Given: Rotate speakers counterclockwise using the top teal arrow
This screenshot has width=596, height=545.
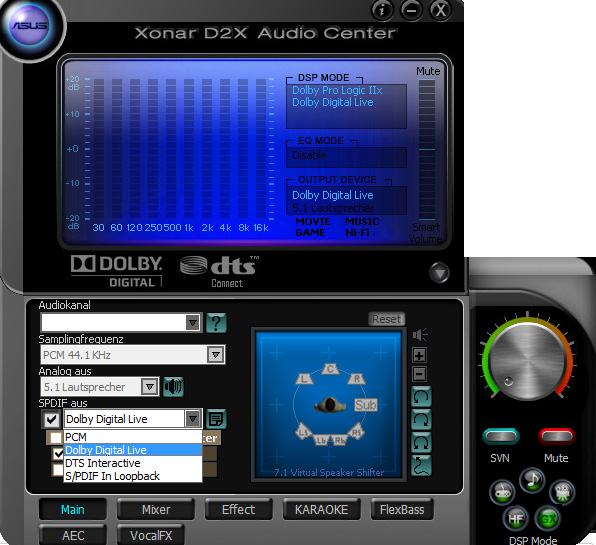Looking at the screenshot, I should [x=421, y=397].
